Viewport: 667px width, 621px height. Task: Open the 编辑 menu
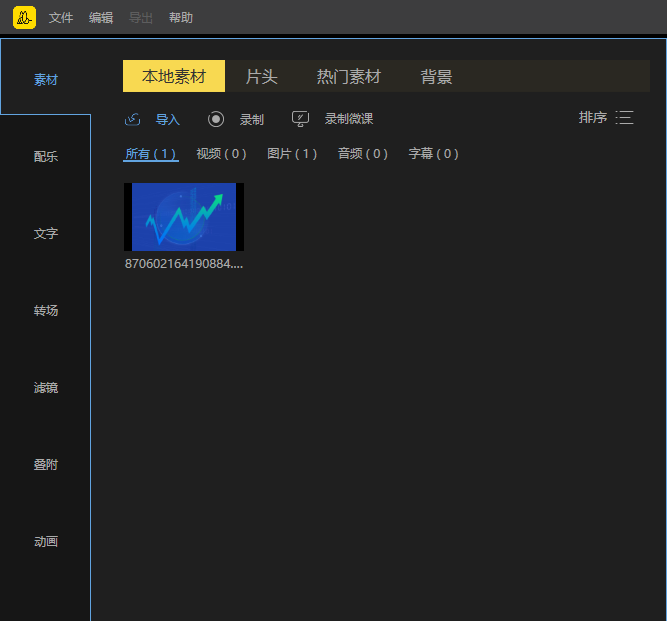click(101, 18)
